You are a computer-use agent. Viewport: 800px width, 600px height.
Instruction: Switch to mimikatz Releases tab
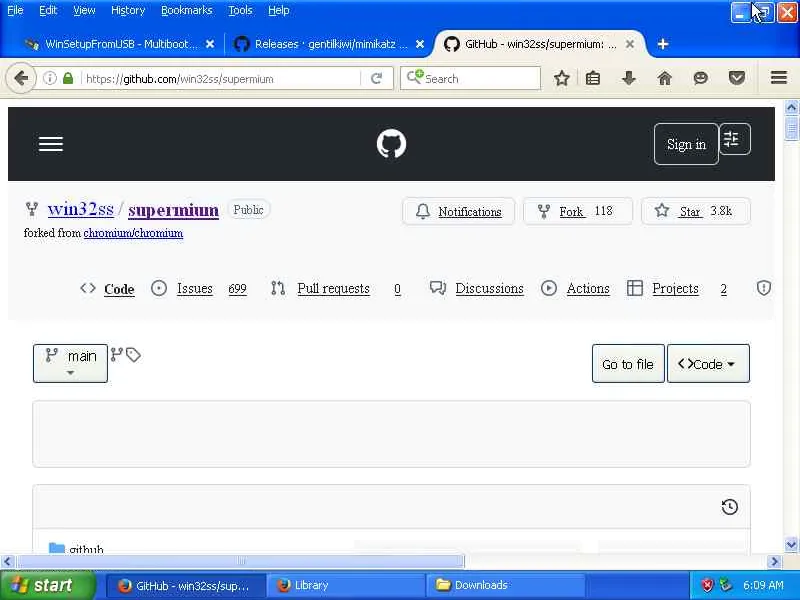point(327,44)
